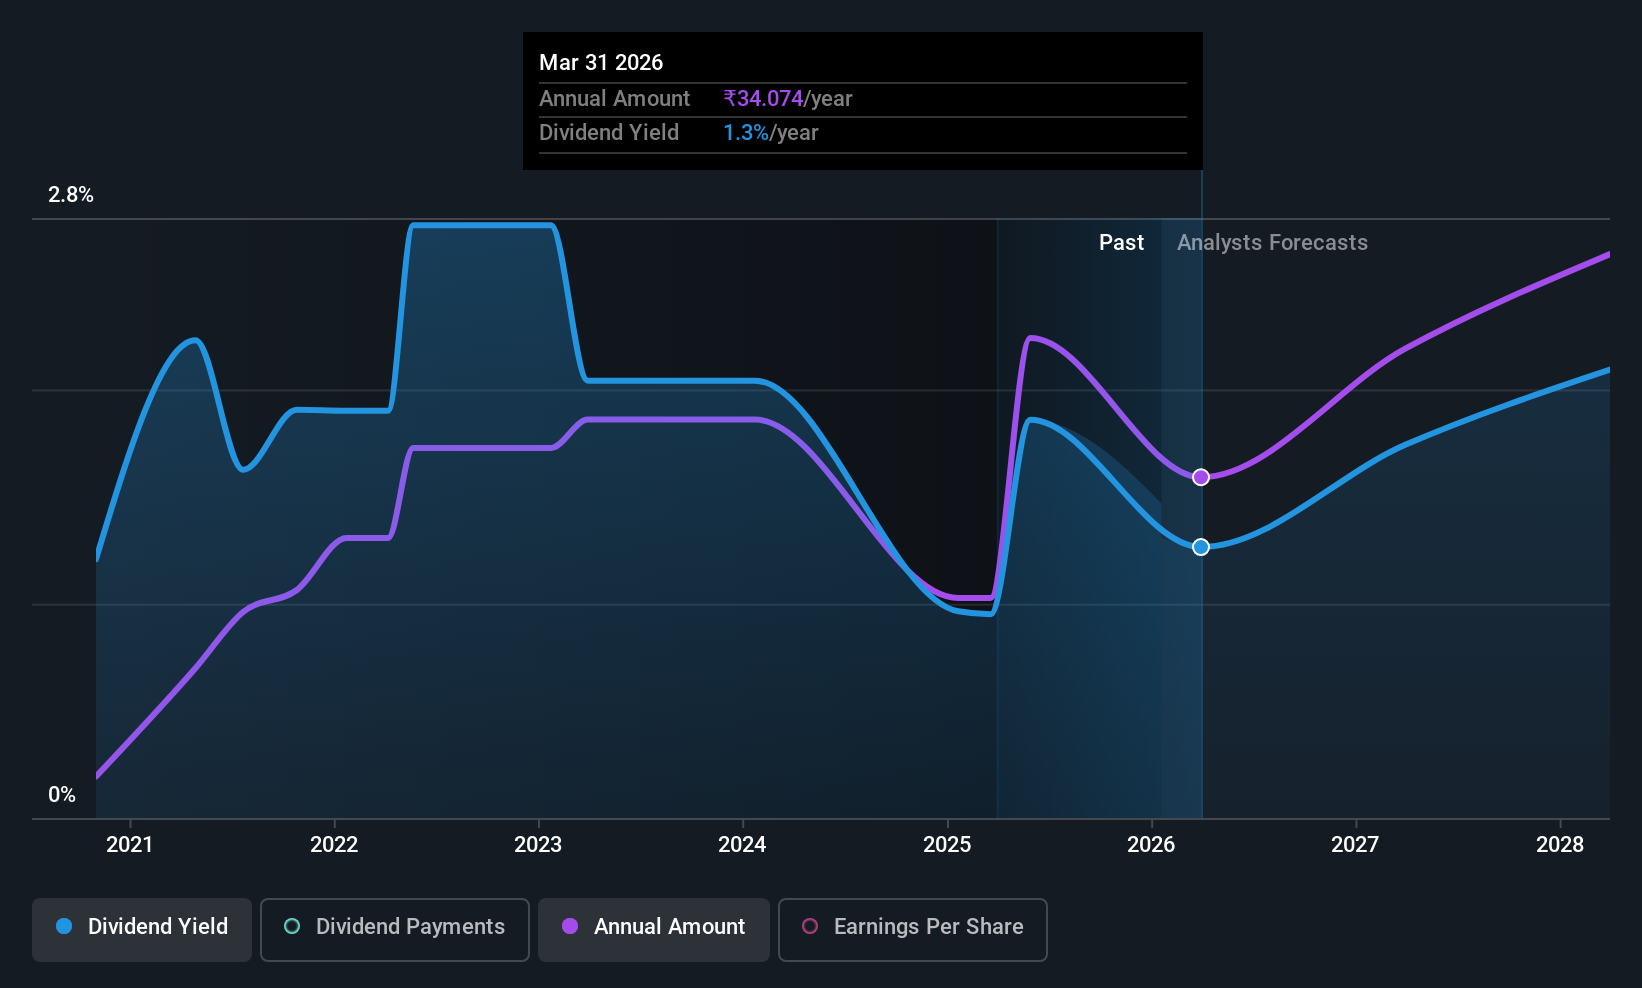Click the 2028 x-axis label

[1560, 845]
